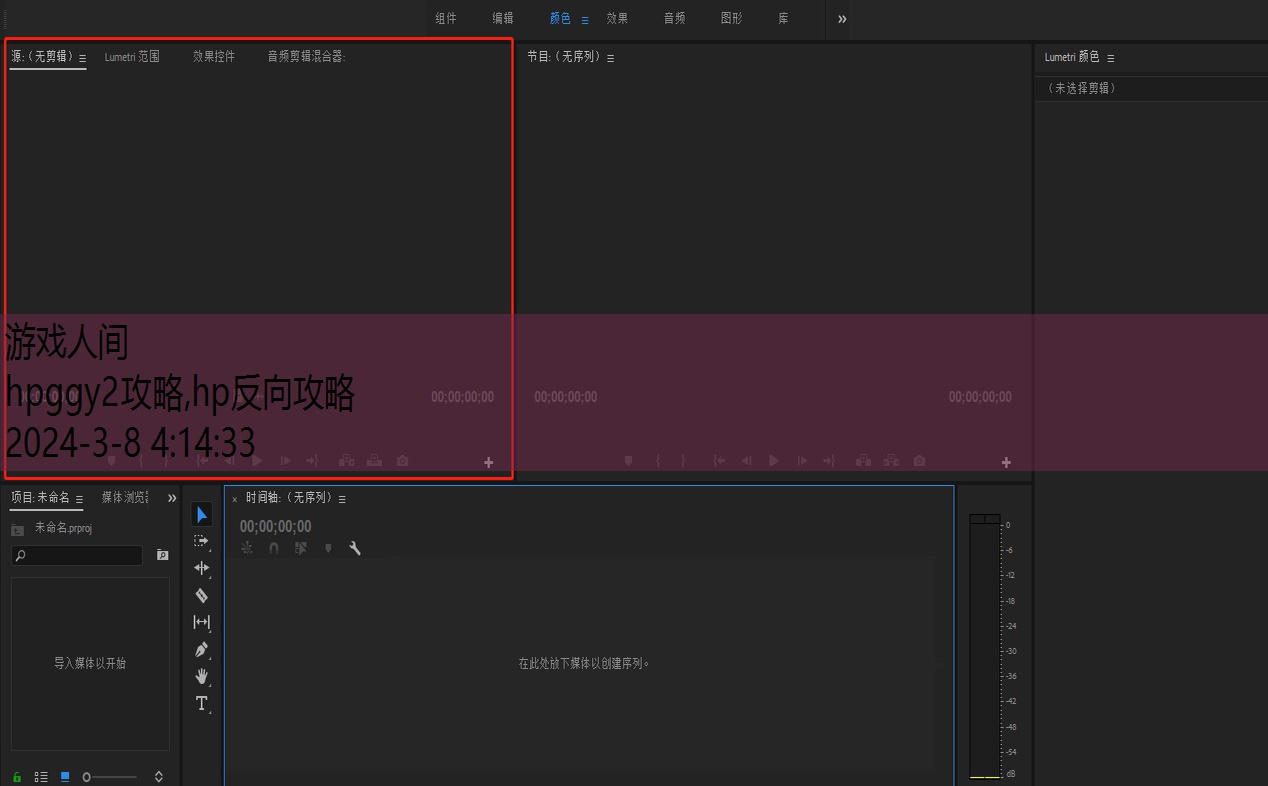Screen dimensions: 1268x786
Task: Switch to the 编辑 workspace
Action: pyautogui.click(x=503, y=18)
